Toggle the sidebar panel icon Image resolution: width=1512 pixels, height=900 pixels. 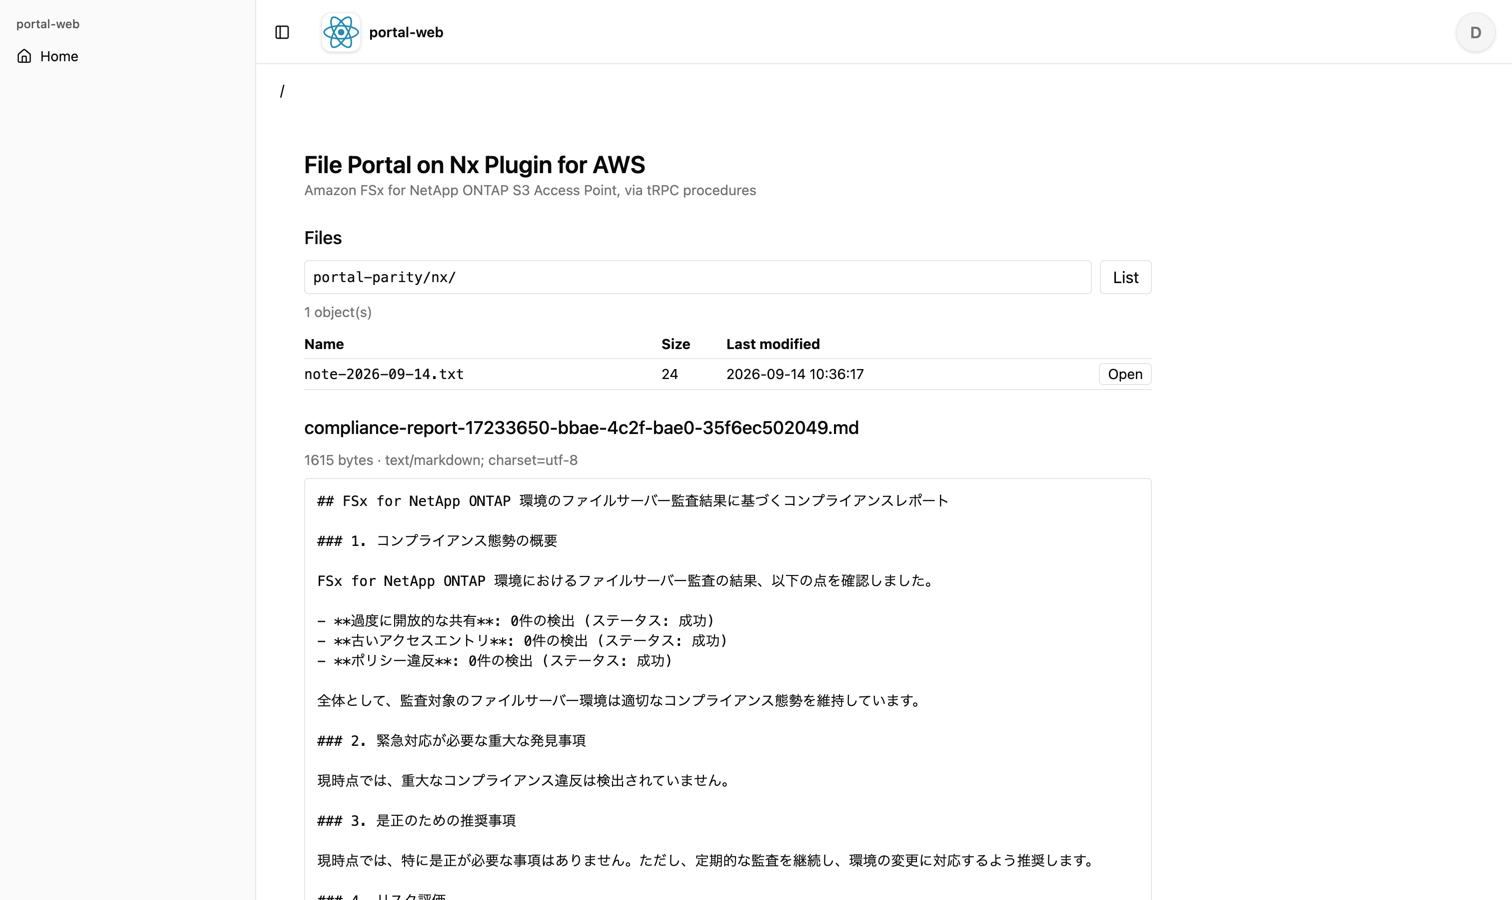(282, 32)
